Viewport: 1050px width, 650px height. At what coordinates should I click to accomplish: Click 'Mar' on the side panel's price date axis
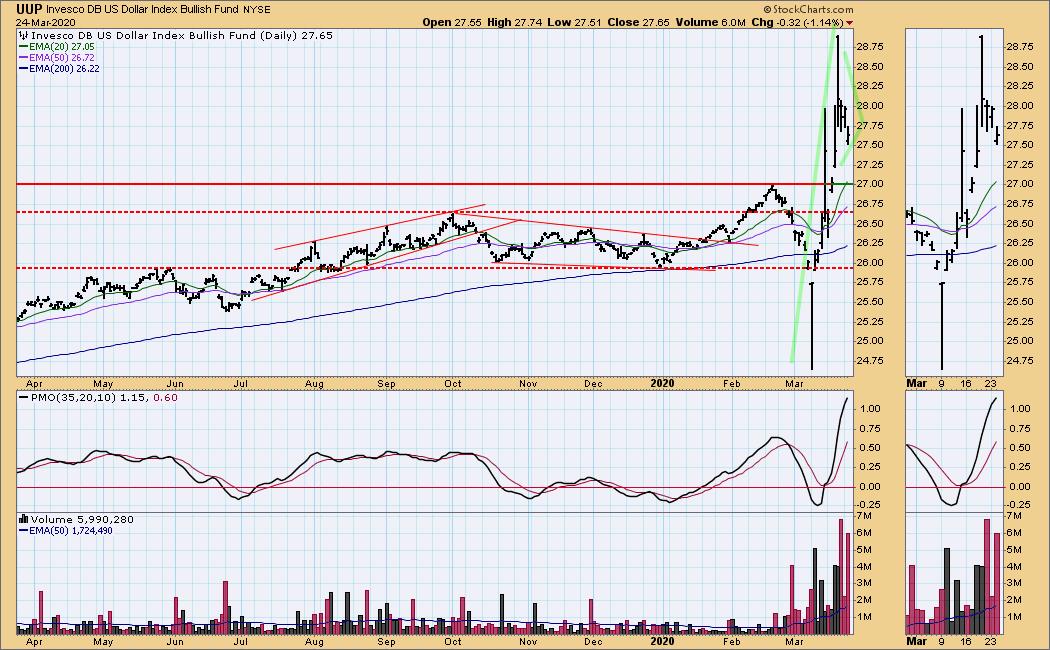click(916, 384)
